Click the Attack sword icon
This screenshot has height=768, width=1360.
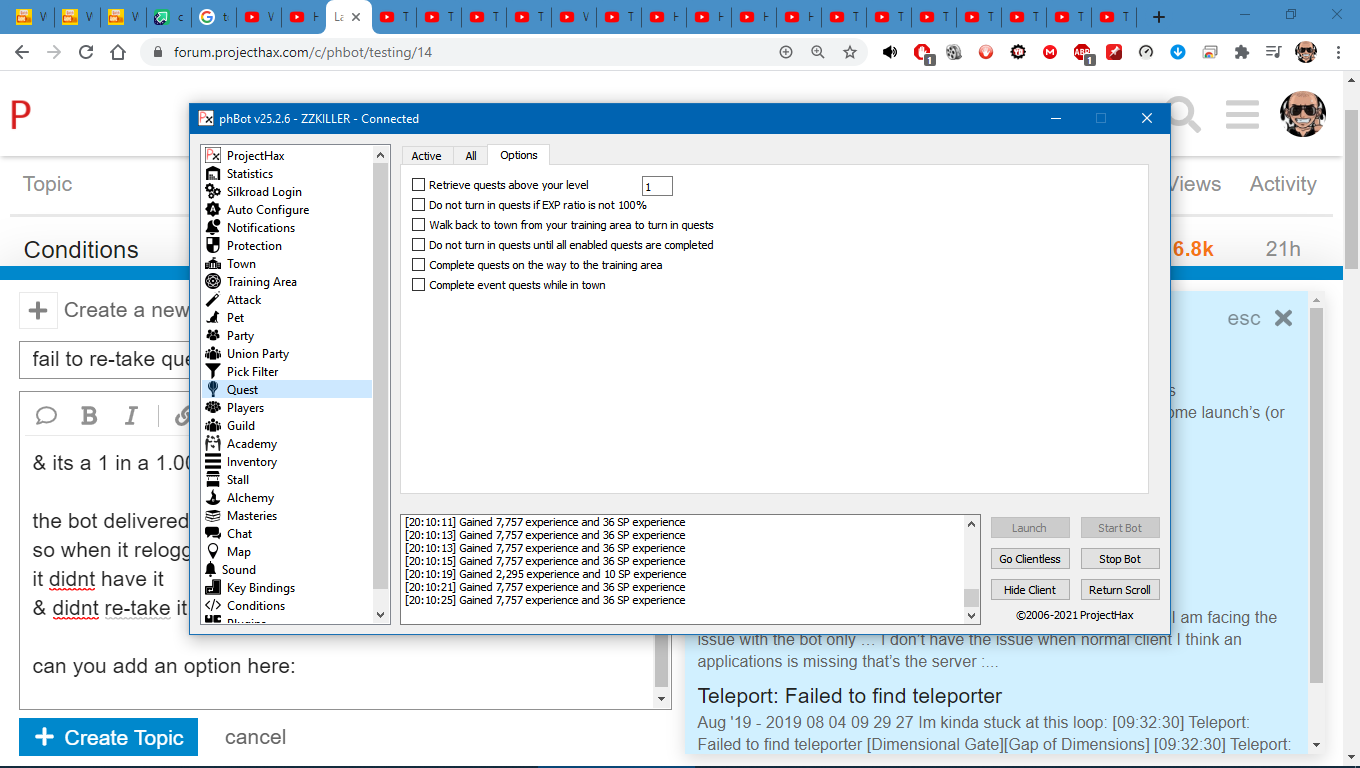tap(212, 300)
